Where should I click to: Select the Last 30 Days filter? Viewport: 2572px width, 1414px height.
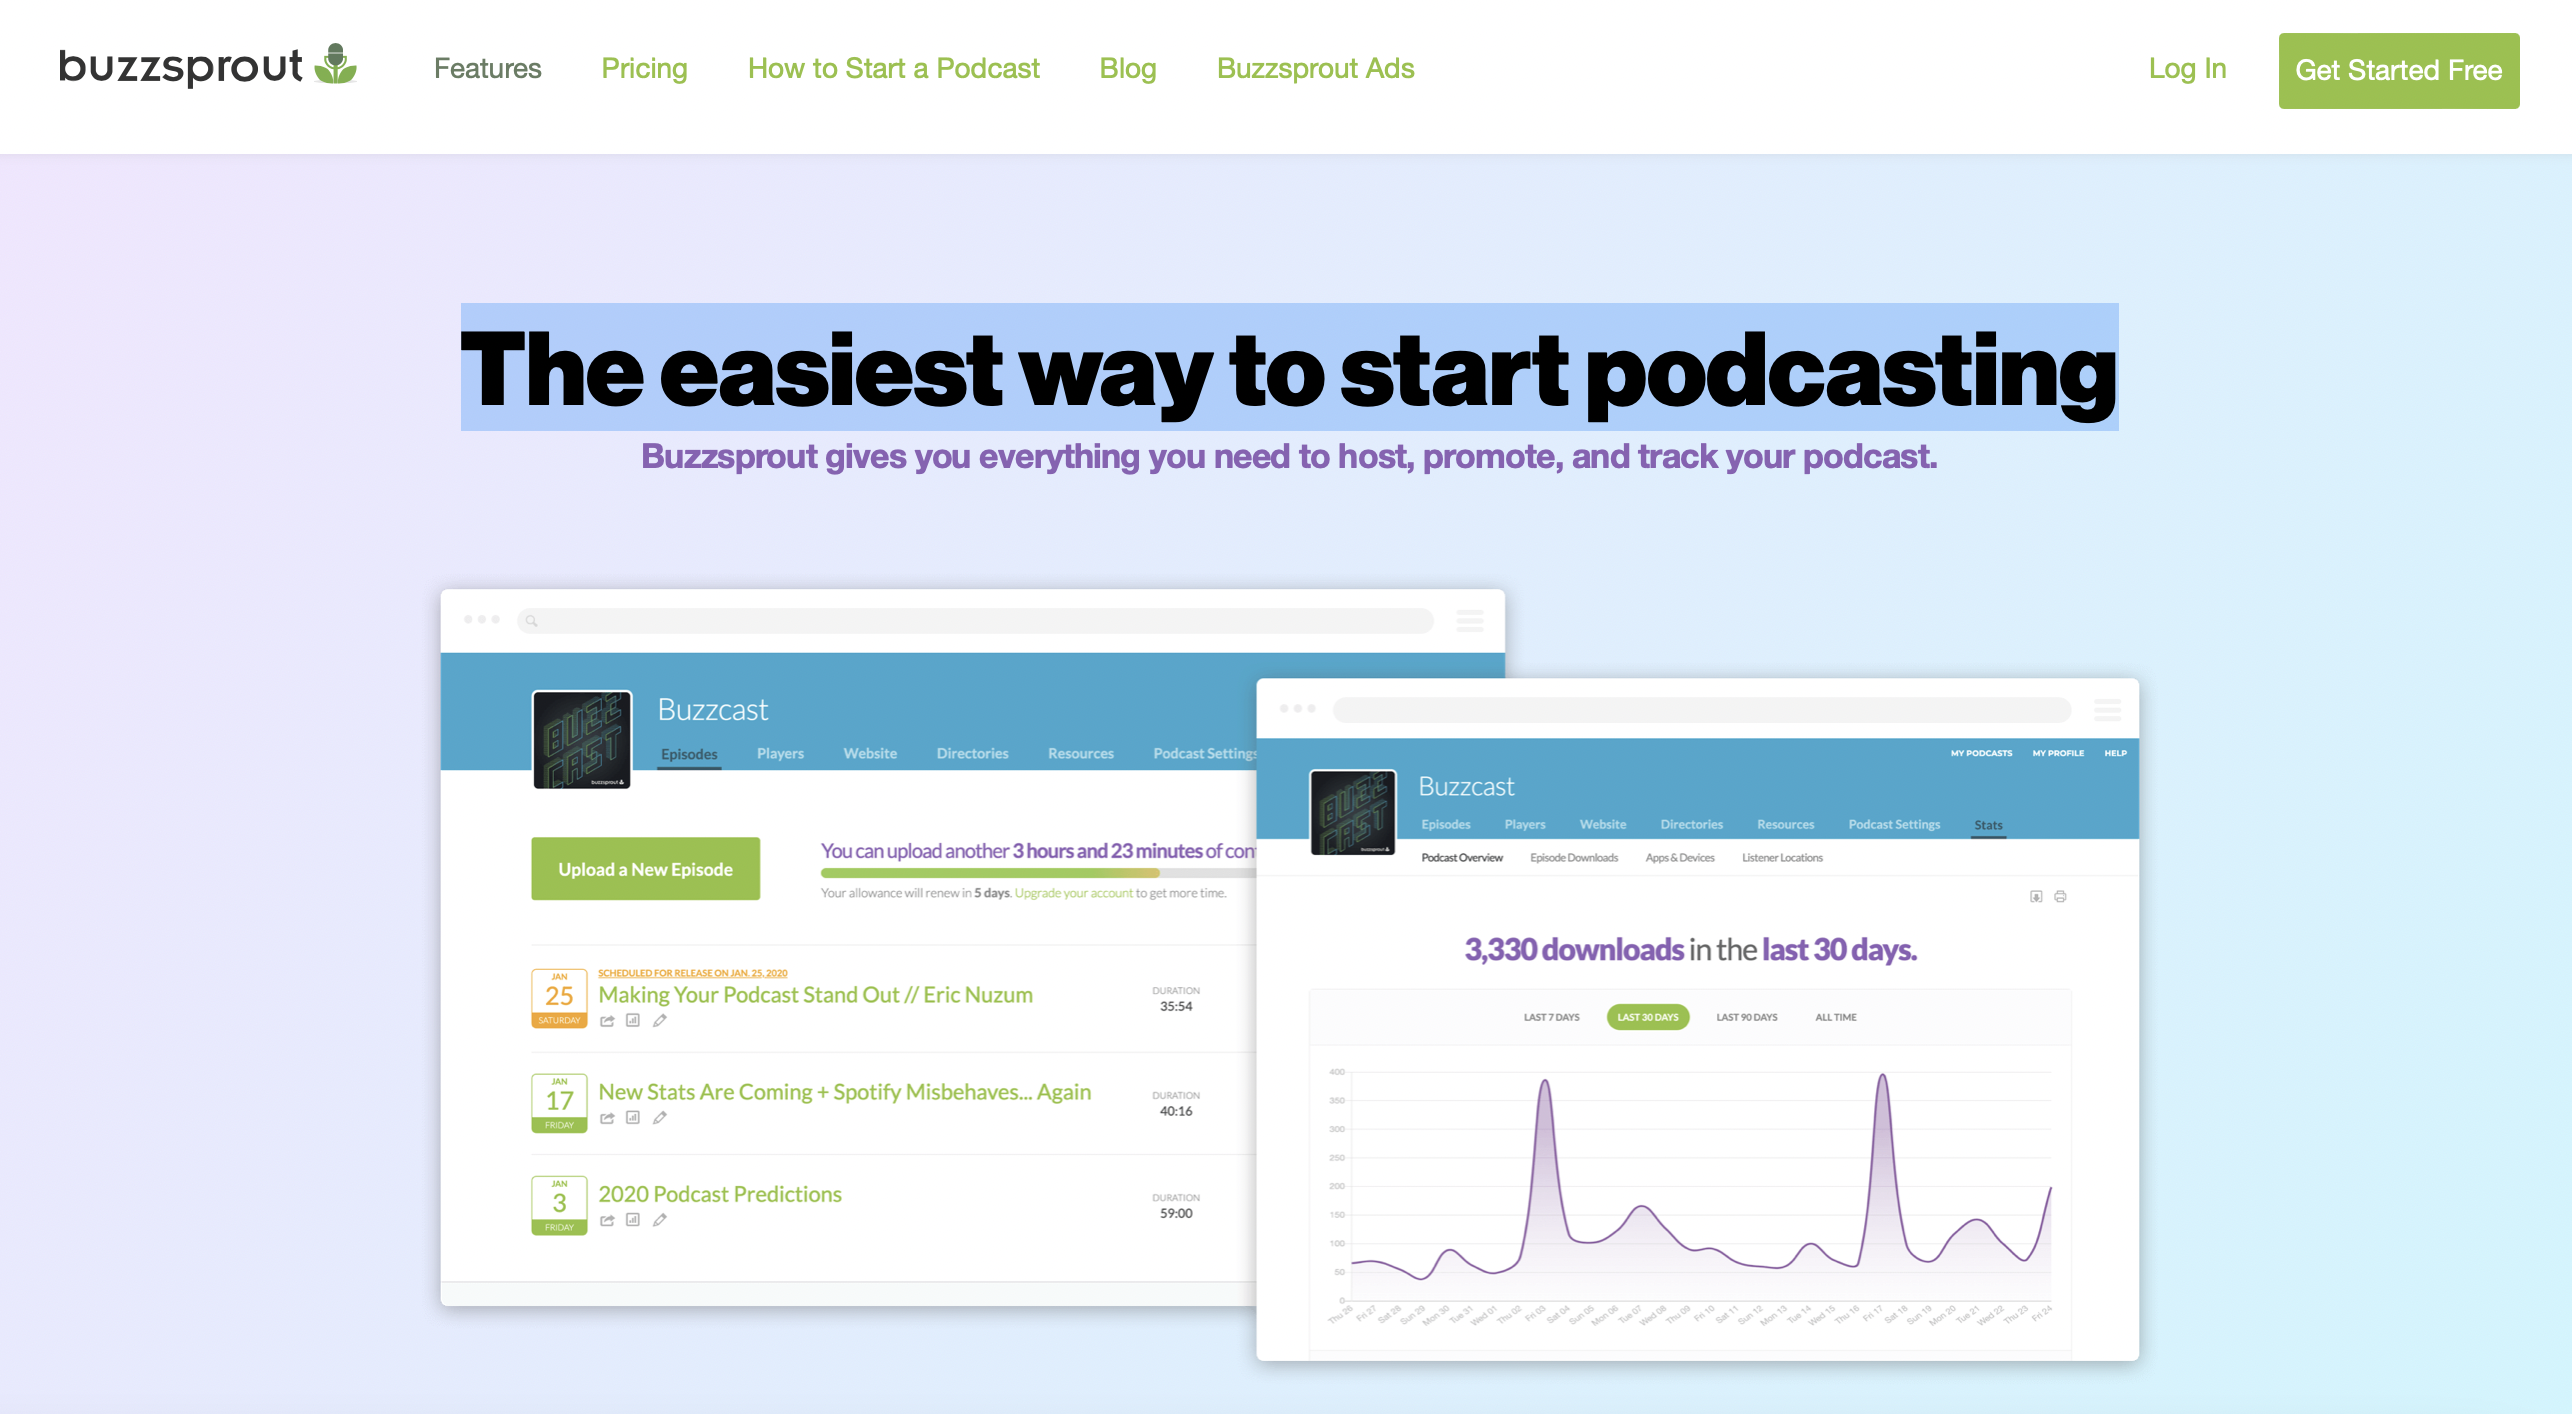click(x=1647, y=1017)
